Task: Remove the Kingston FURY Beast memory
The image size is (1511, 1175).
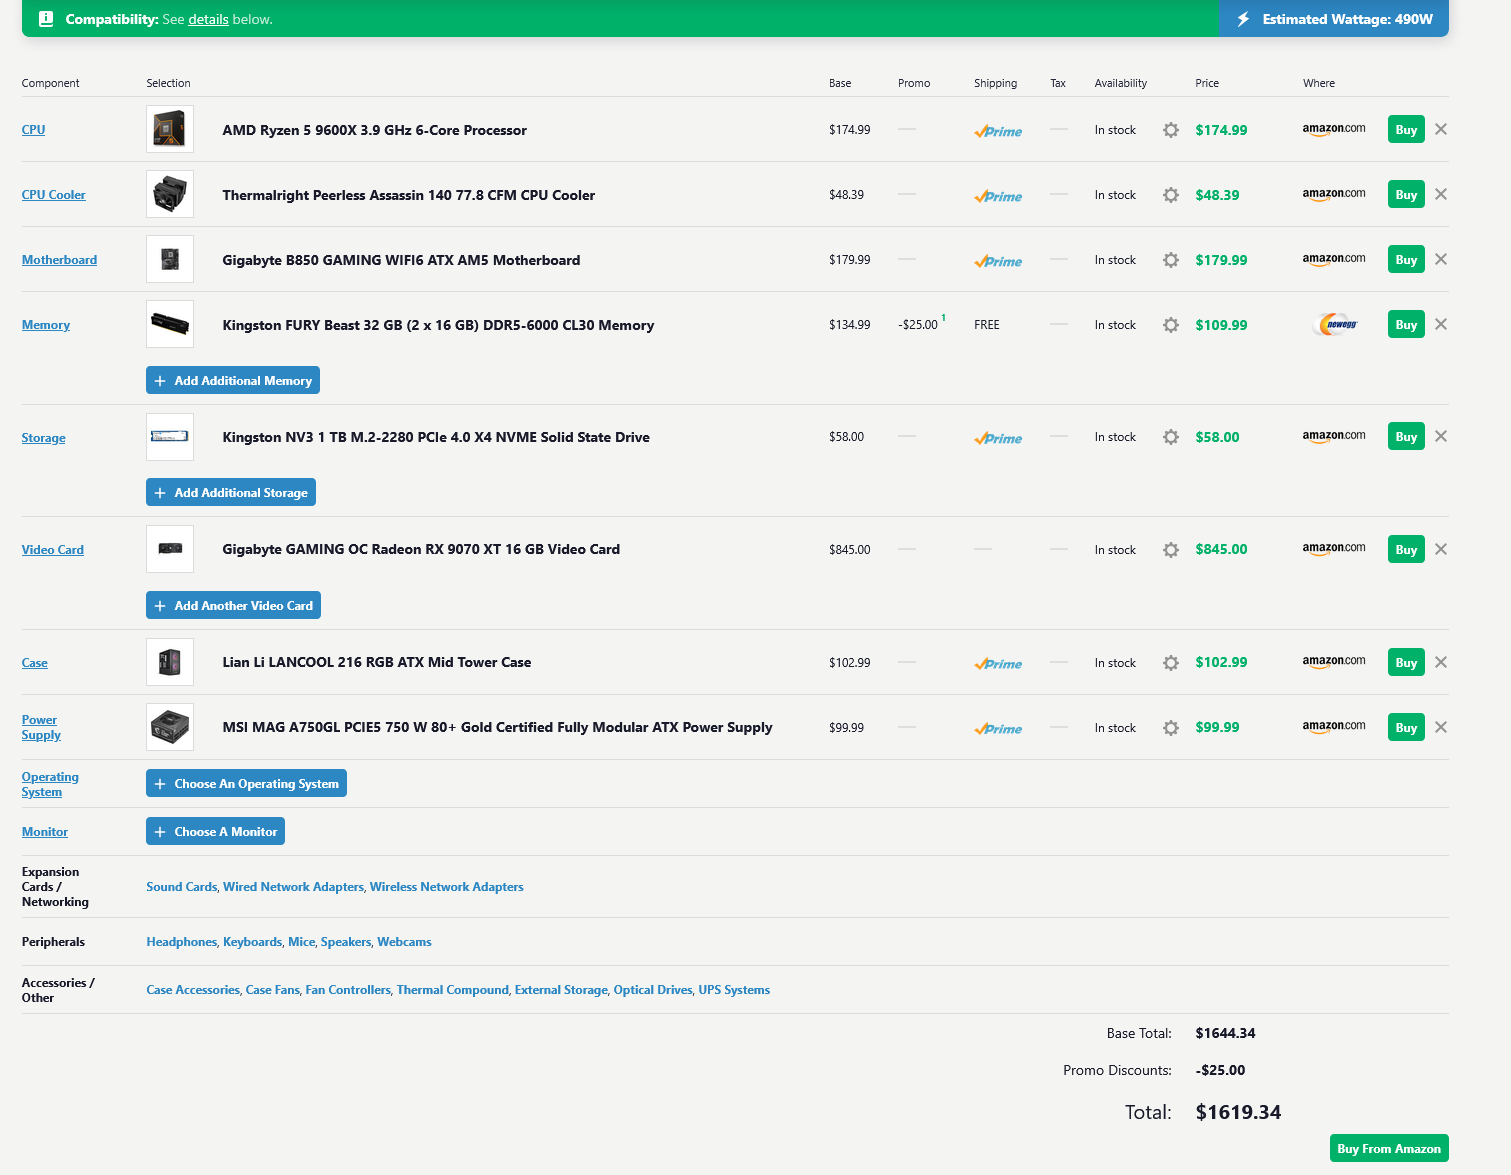Action: click(1441, 324)
